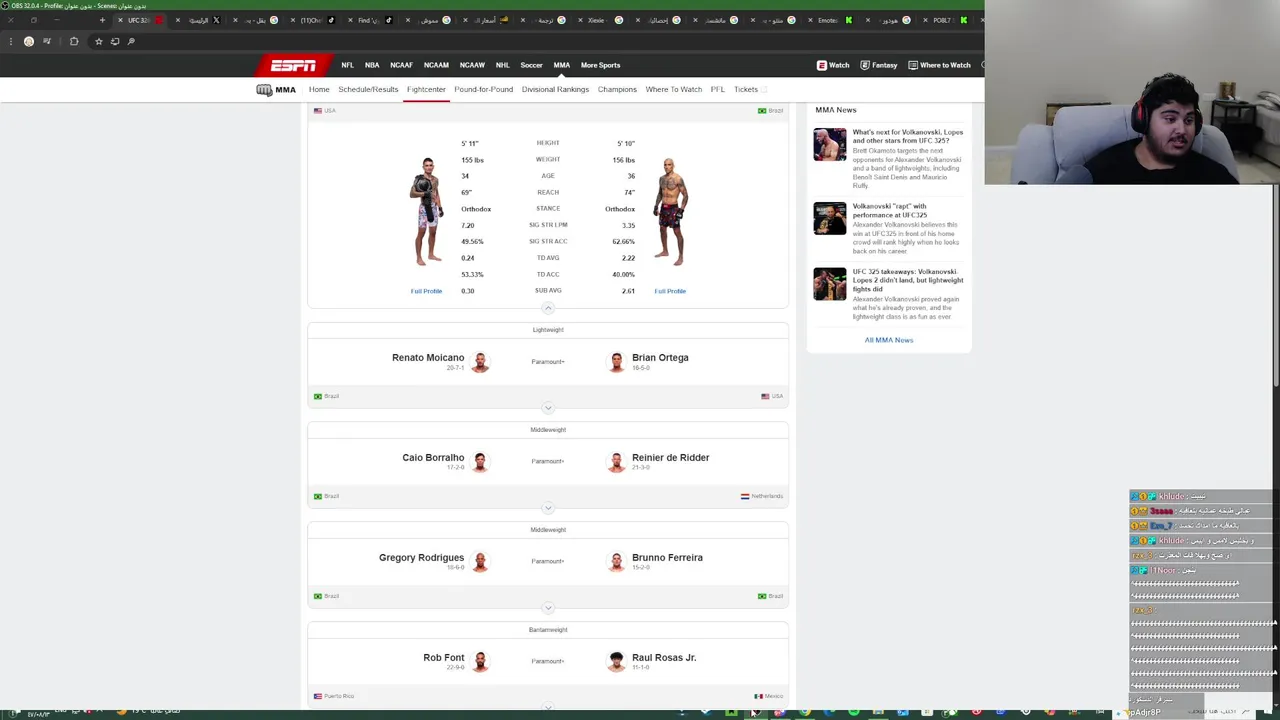Switch to the UFC 326 browser tab
1280x720 pixels.
tap(139, 20)
